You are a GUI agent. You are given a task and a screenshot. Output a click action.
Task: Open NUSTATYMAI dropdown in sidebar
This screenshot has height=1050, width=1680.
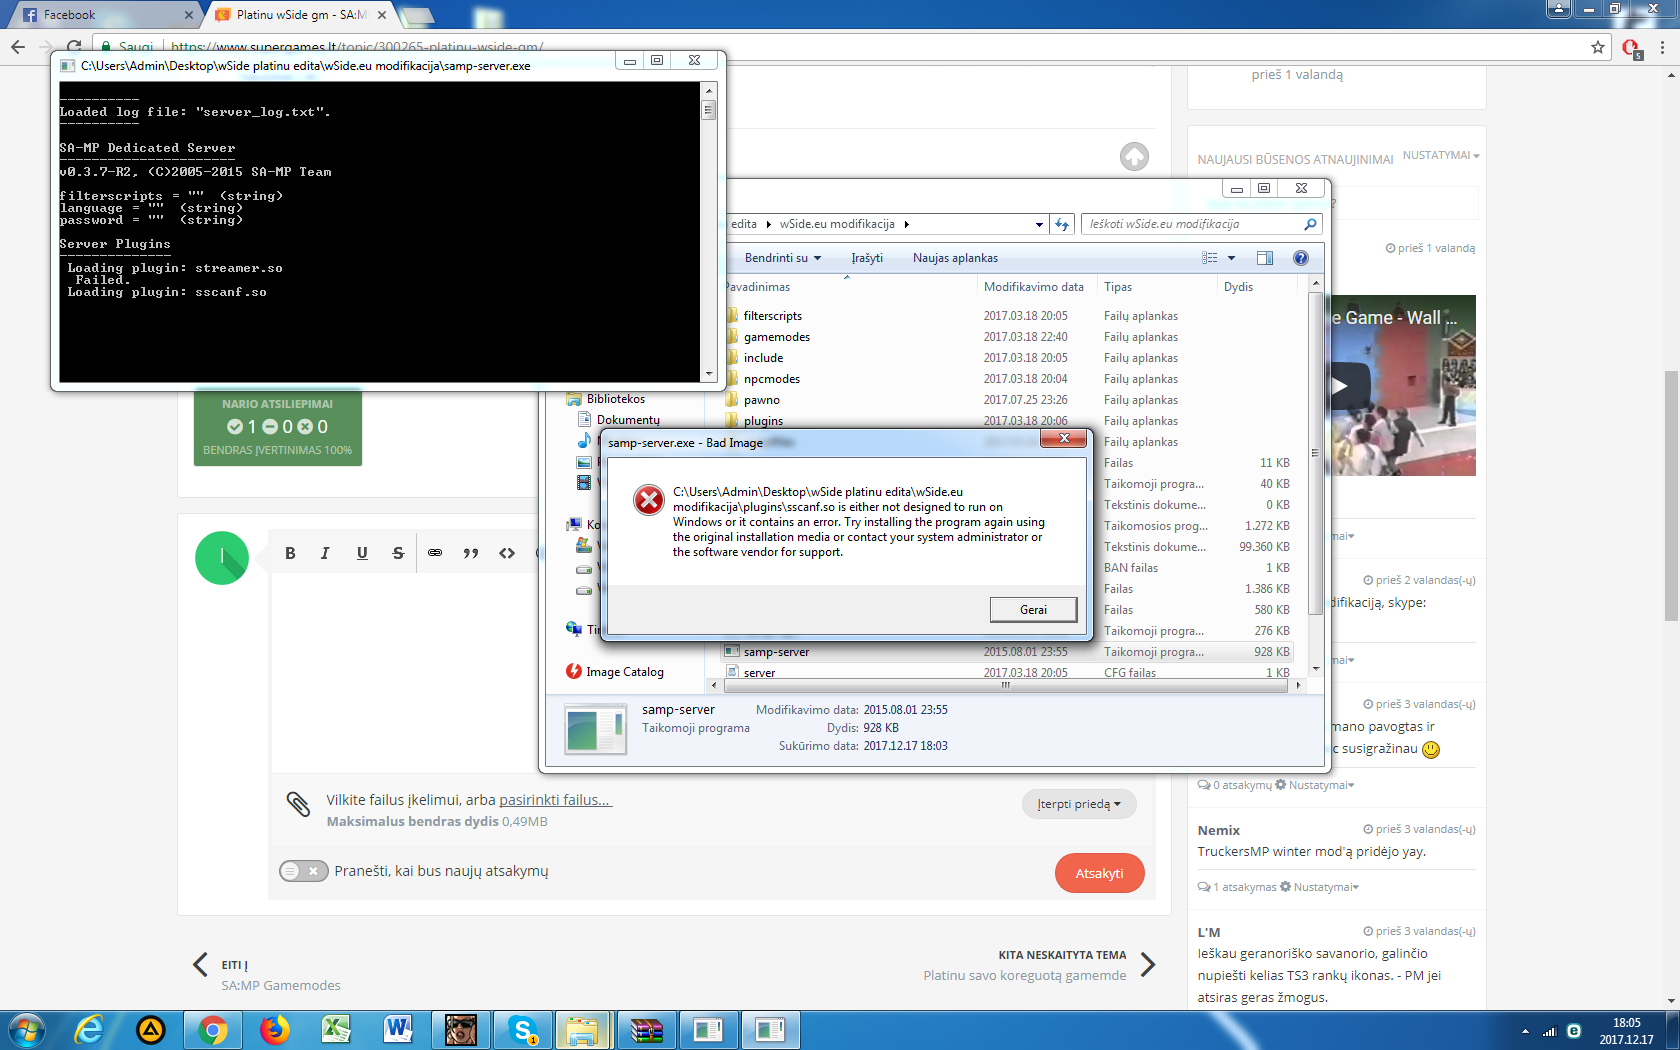click(x=1440, y=156)
